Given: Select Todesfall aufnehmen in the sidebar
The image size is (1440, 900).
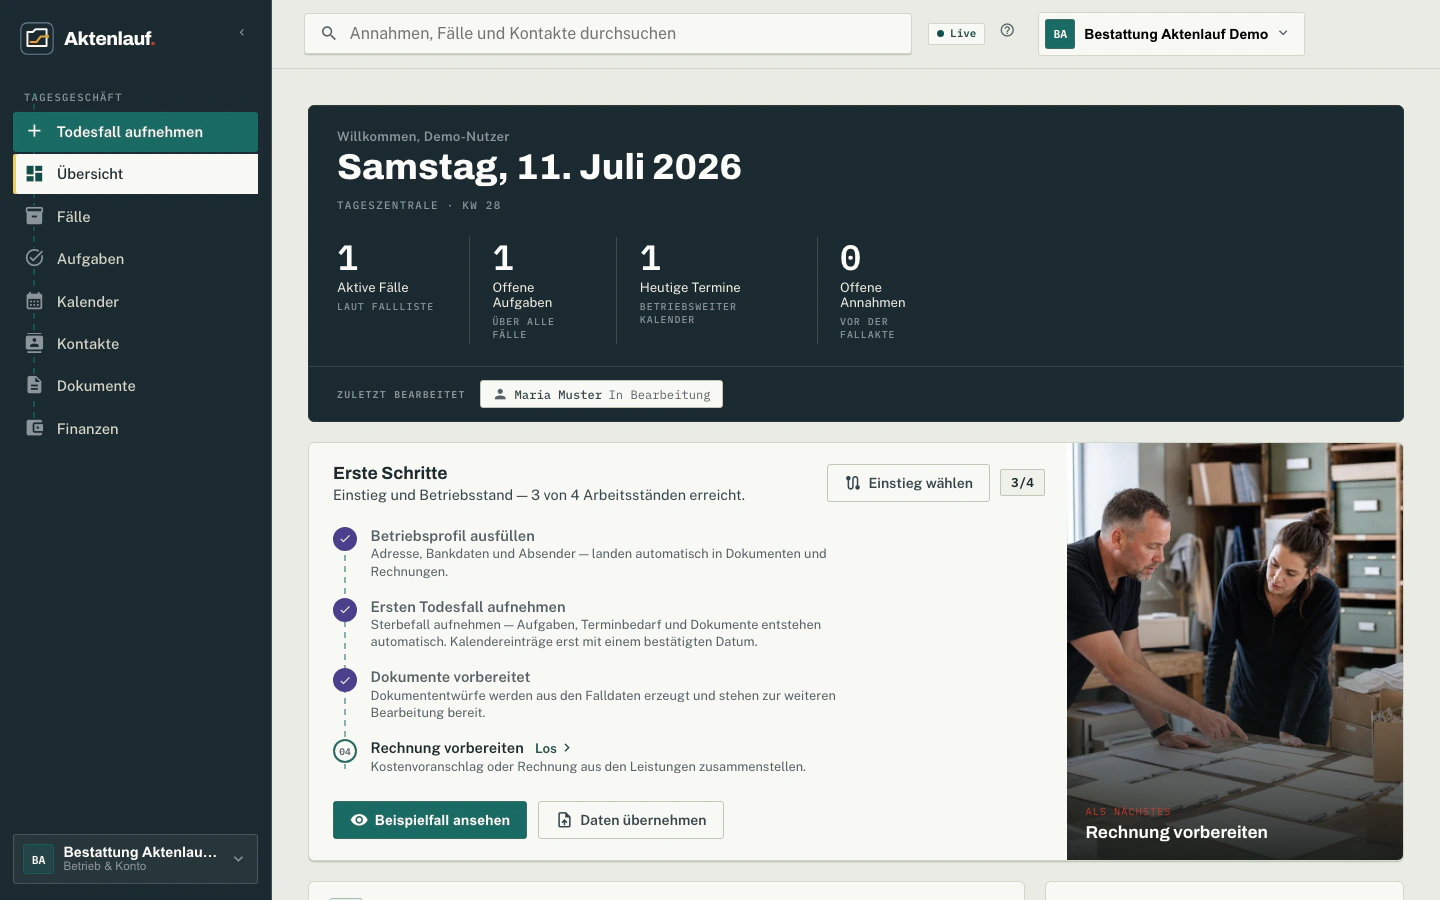Looking at the screenshot, I should (x=135, y=132).
